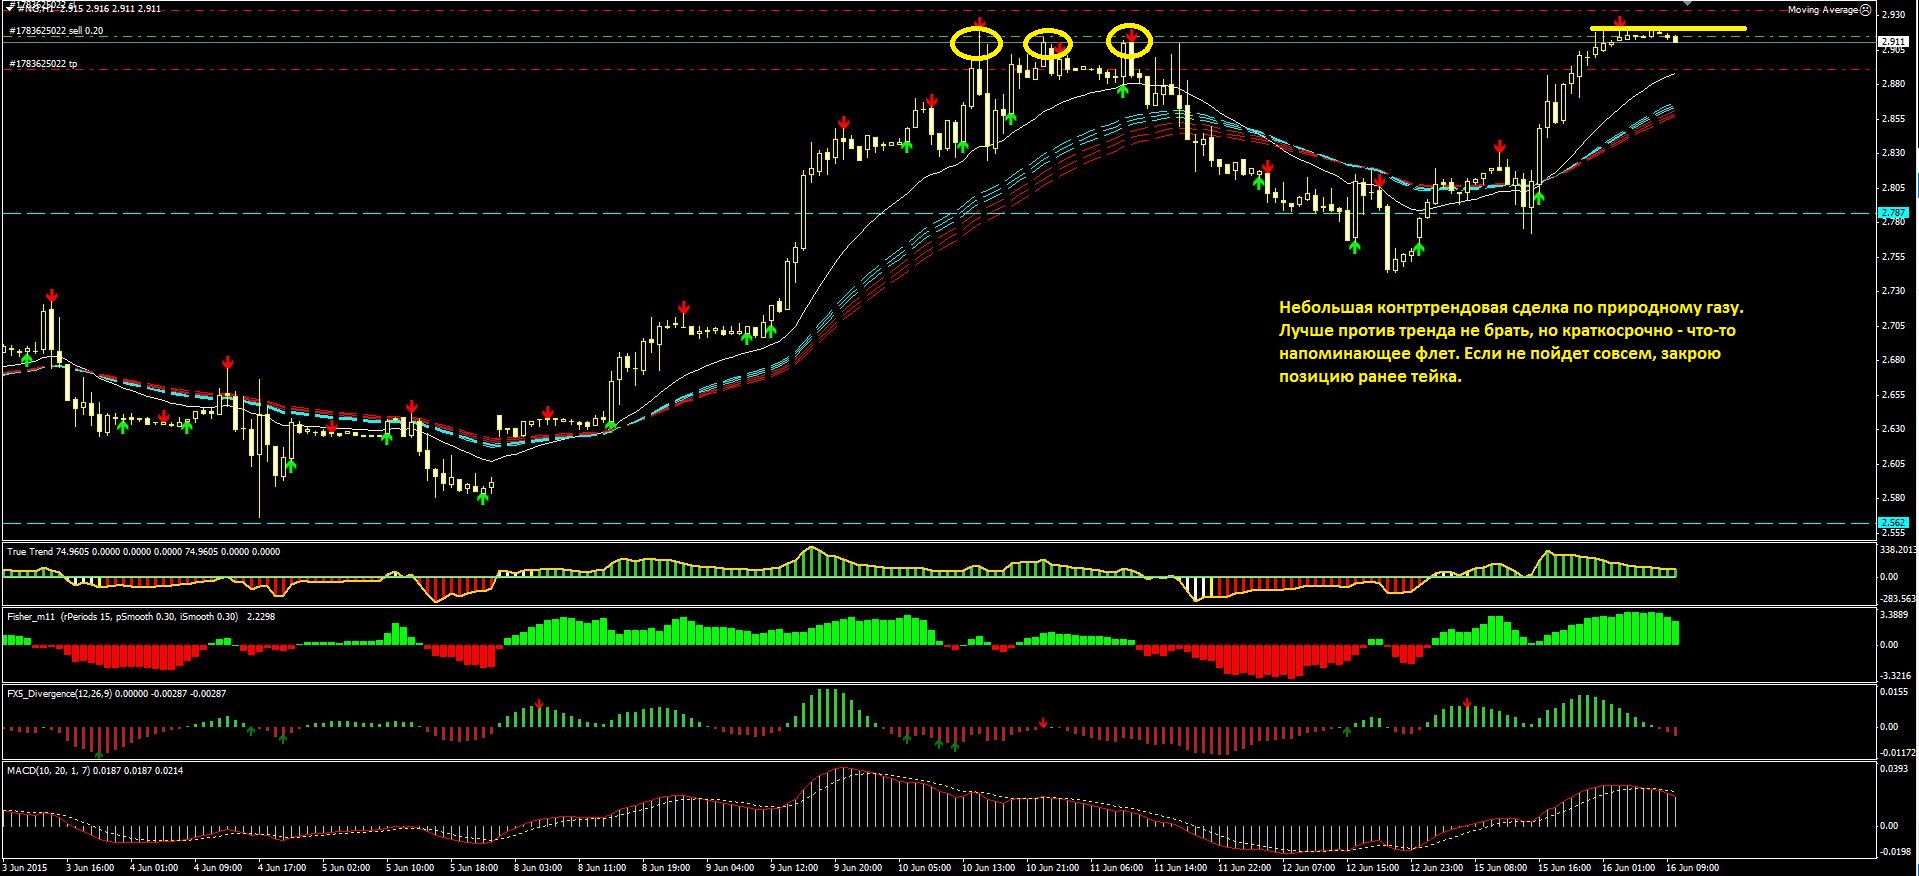Click the 2.930 price scale value
Viewport: 1919px width, 876px height.
pyautogui.click(x=1893, y=15)
